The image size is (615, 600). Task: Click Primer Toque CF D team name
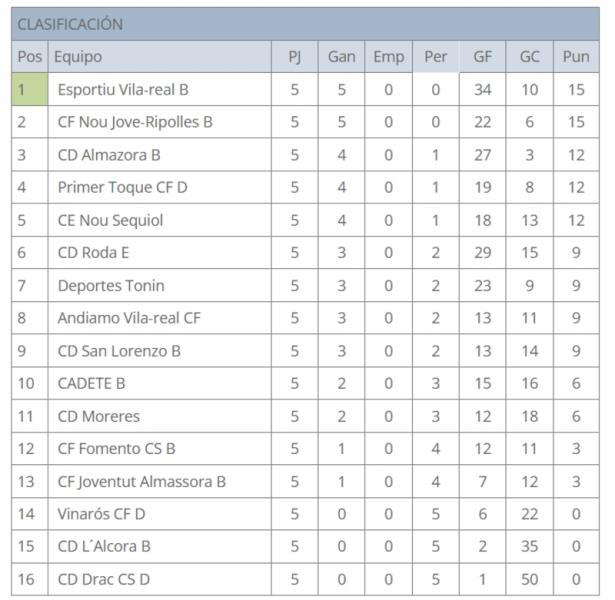(x=122, y=187)
